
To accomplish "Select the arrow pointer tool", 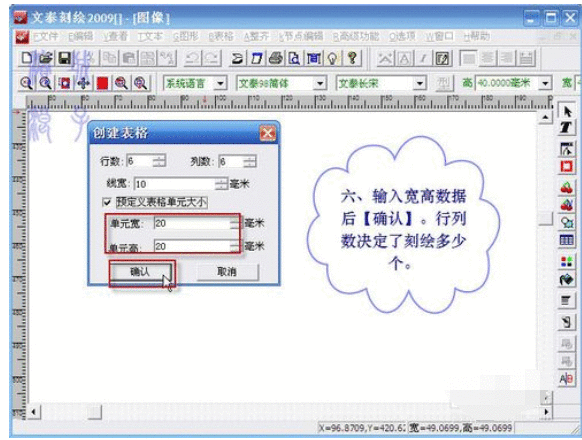I will pyautogui.click(x=566, y=111).
